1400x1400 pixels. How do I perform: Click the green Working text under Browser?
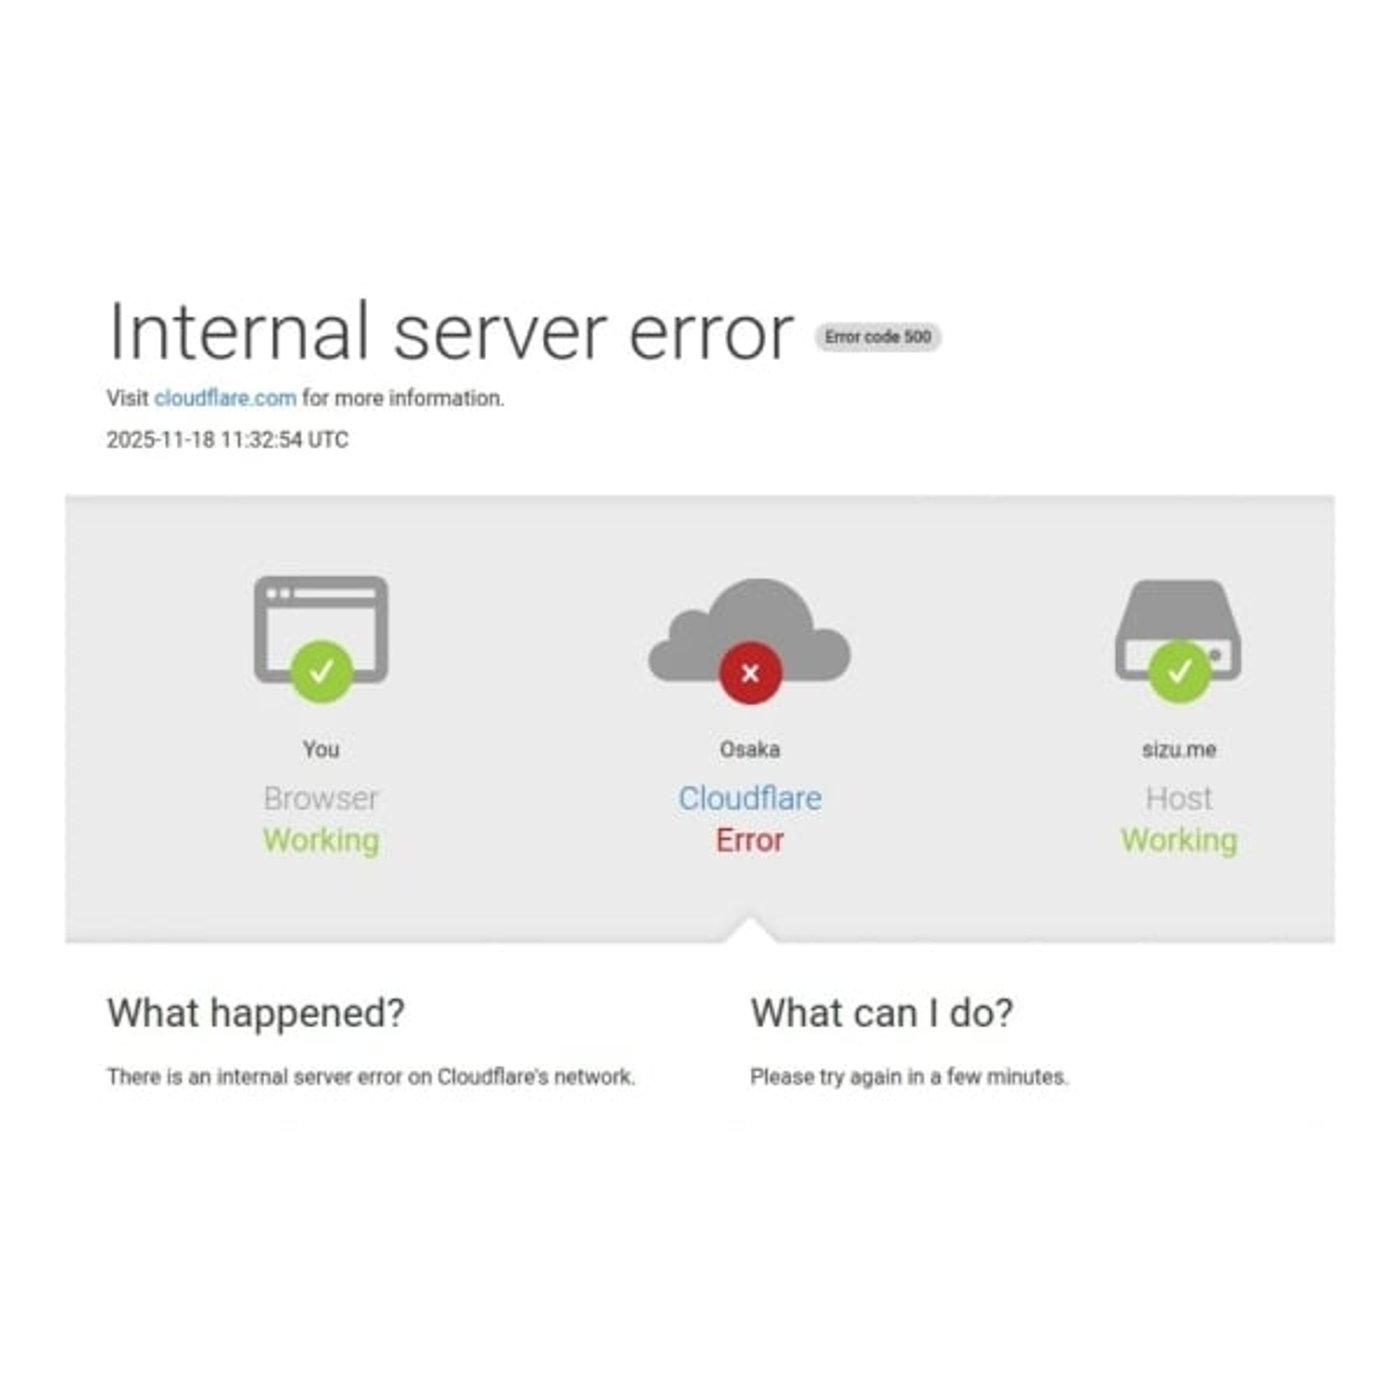tap(321, 840)
